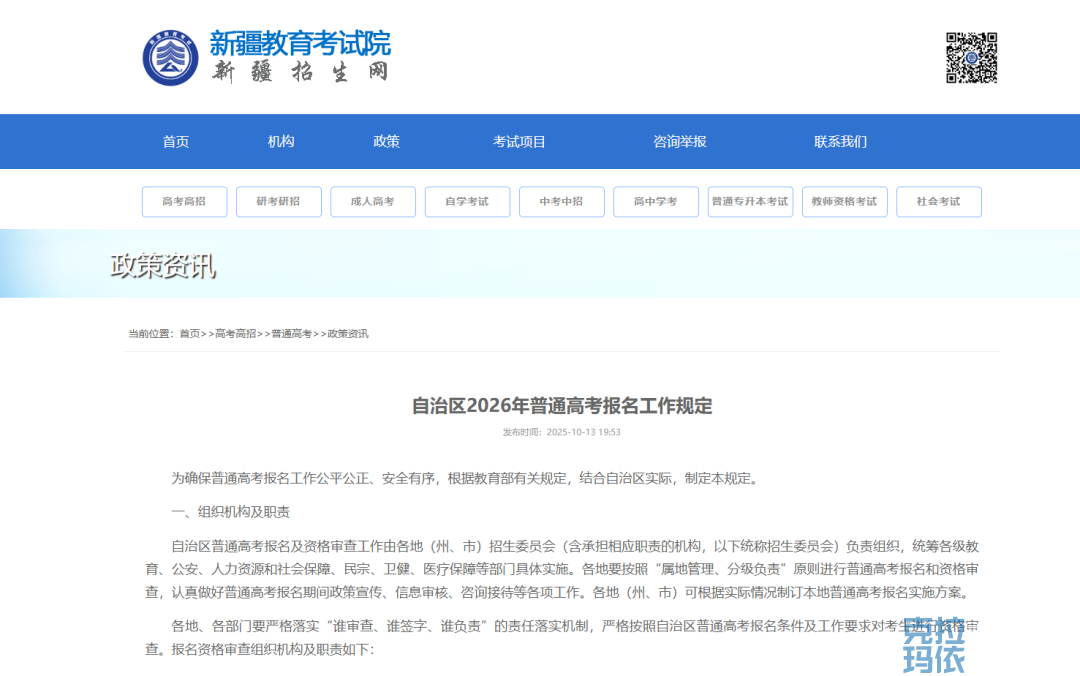Open the 中考中招 category button
The image size is (1080, 676).
(x=561, y=202)
